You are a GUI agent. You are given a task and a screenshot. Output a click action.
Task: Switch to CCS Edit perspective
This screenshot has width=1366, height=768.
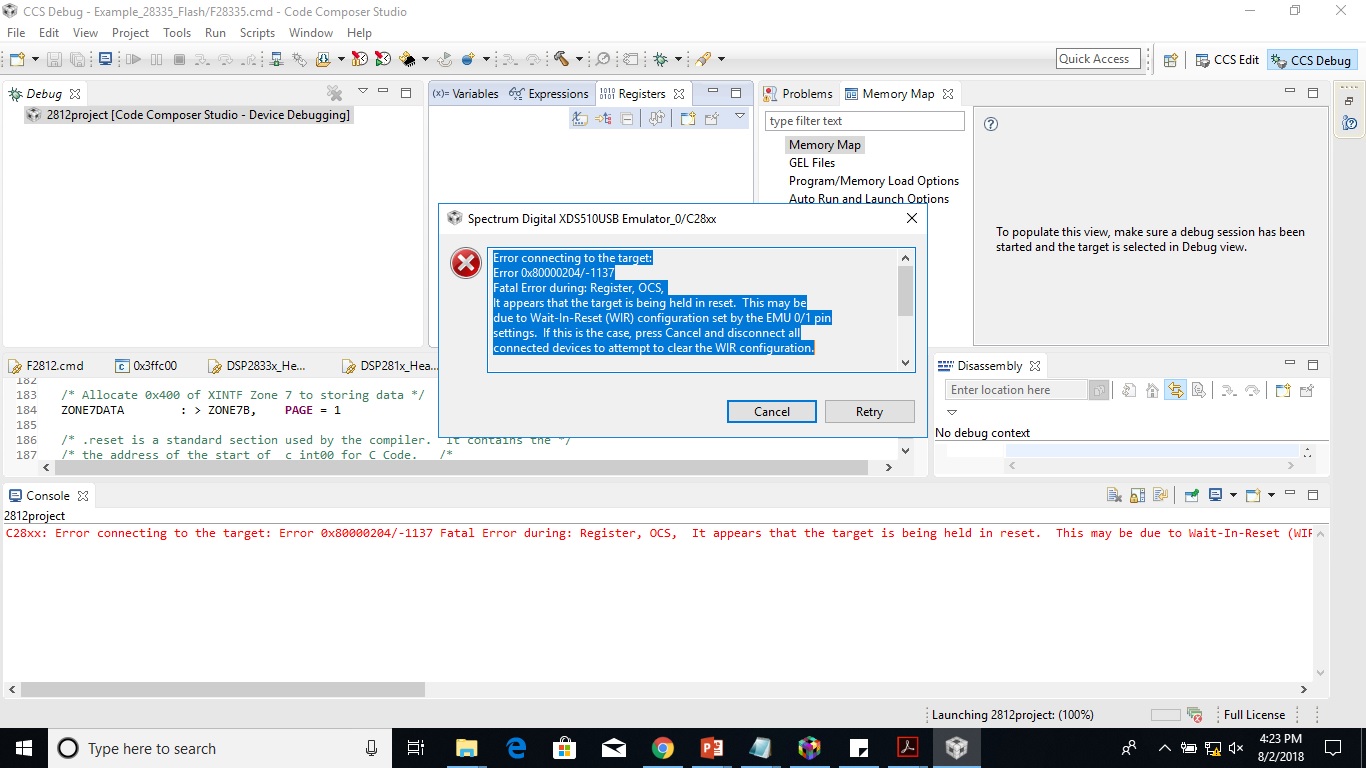1227,60
